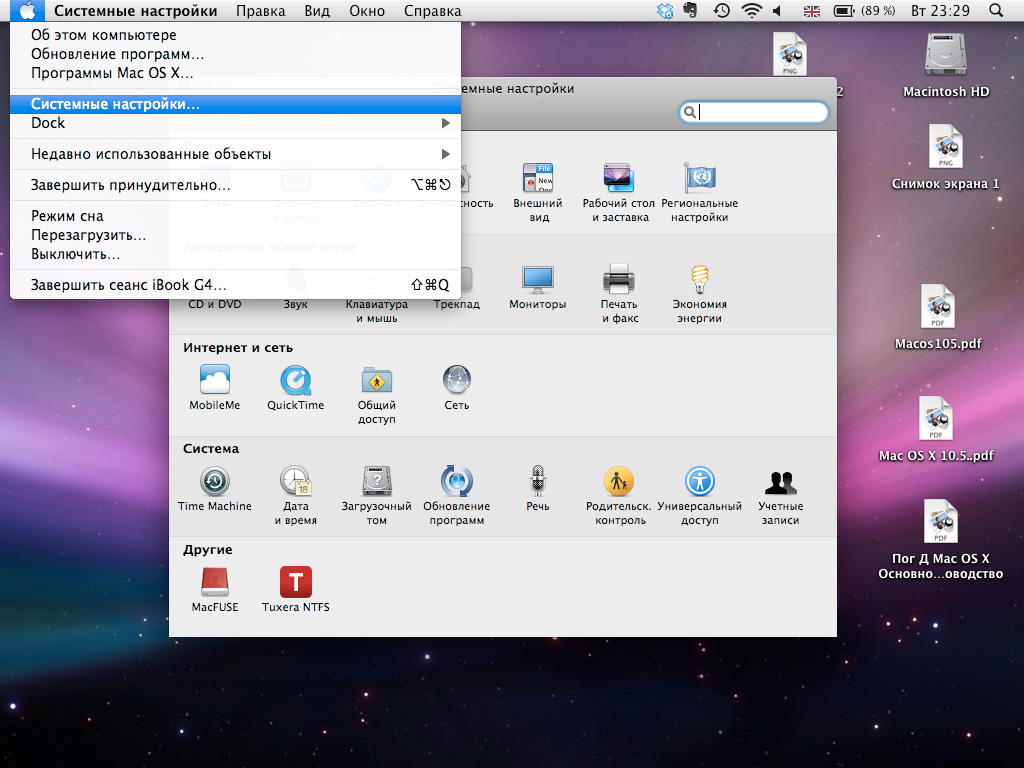Open the Окно menu
Screen dimensions: 1024x768
click(x=367, y=11)
